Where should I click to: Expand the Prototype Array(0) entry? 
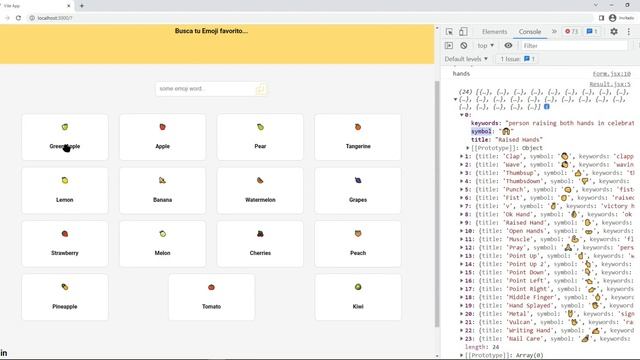(x=462, y=355)
